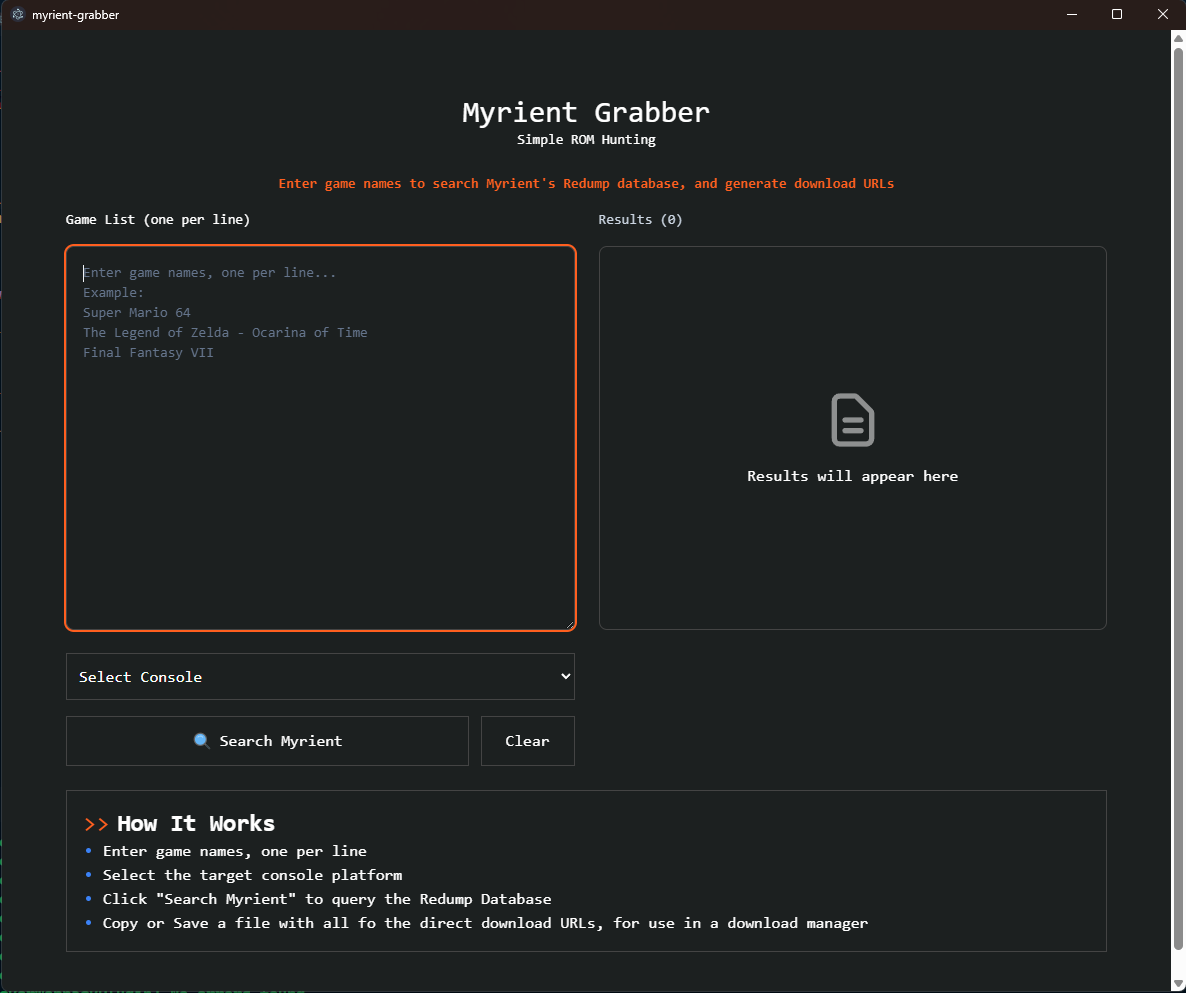Click the Results (0) label
The height and width of the screenshot is (993, 1186).
640,219
